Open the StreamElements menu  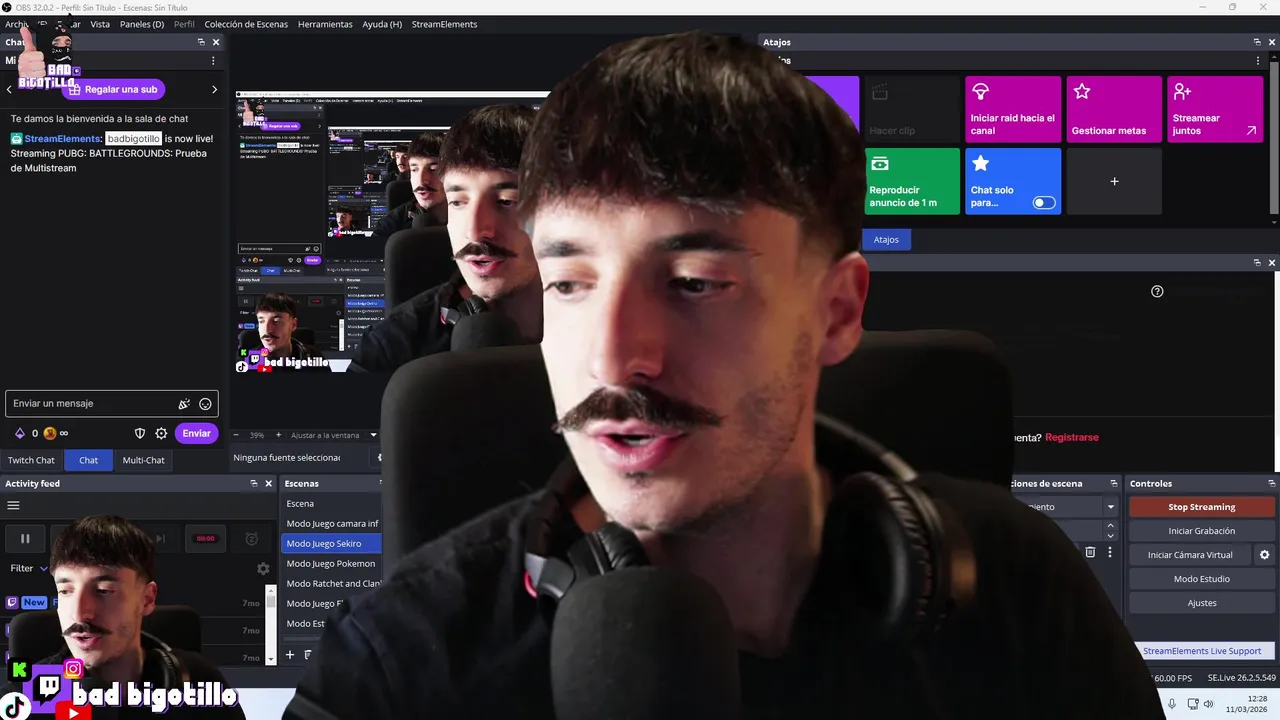[x=444, y=24]
